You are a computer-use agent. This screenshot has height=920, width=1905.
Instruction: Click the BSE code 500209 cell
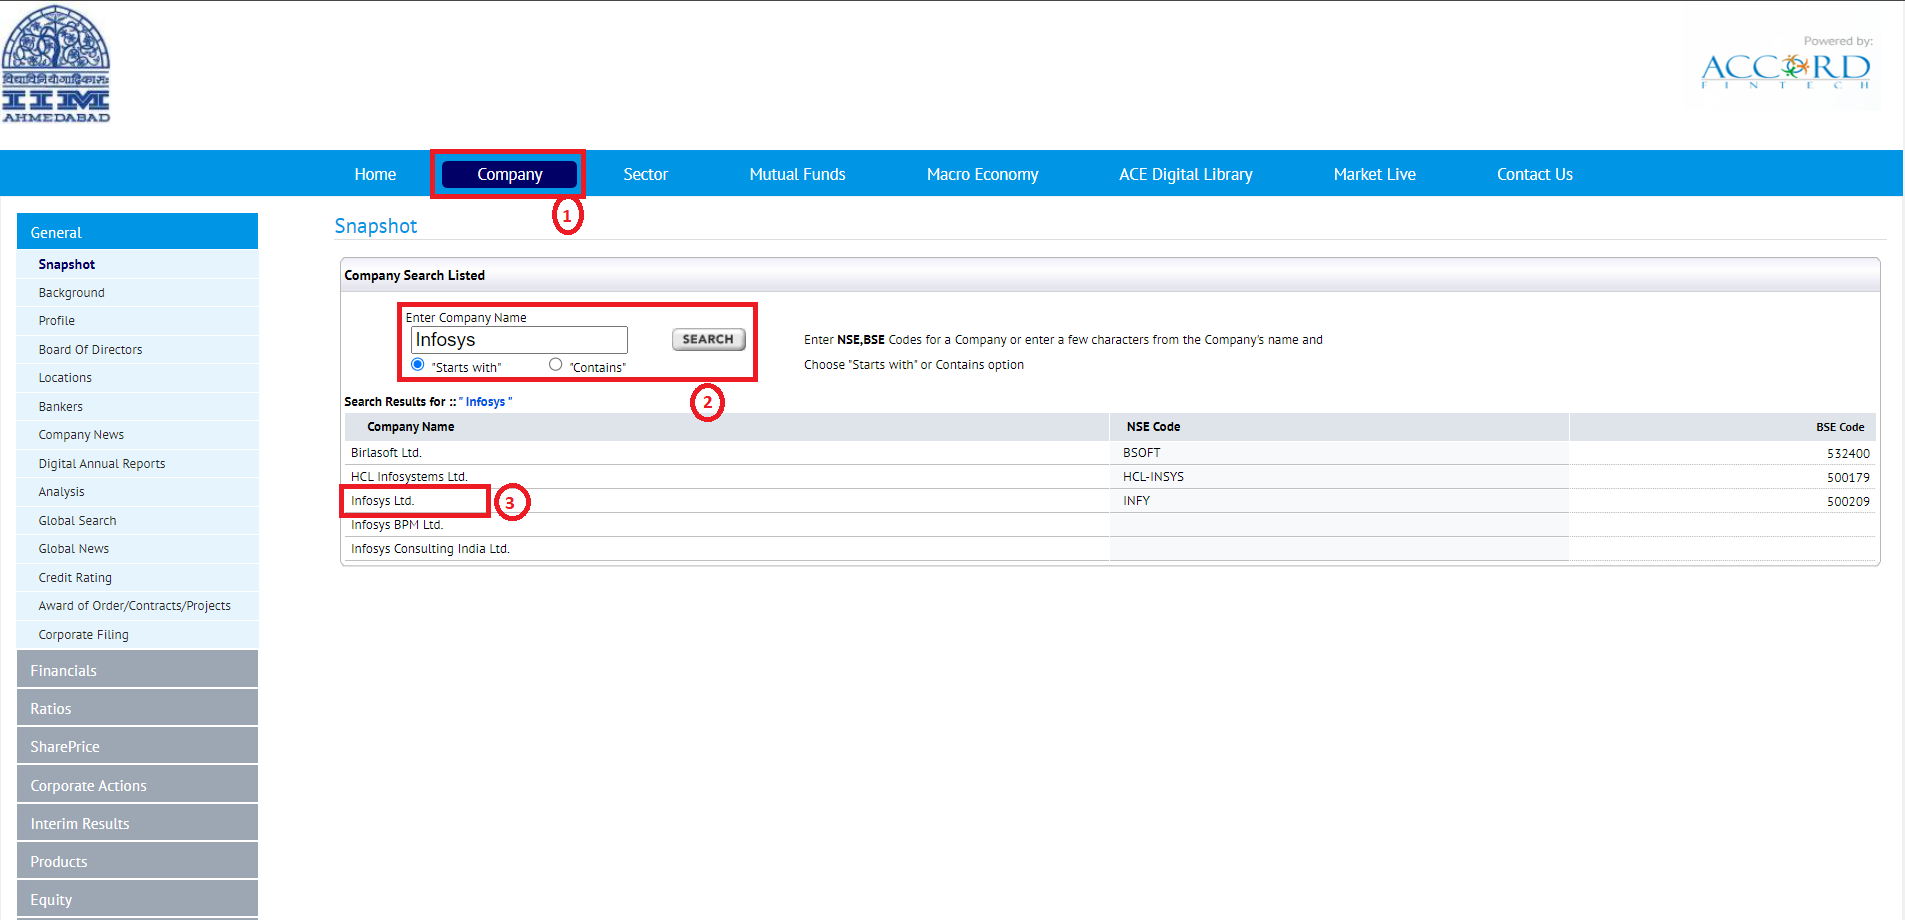pos(1848,501)
